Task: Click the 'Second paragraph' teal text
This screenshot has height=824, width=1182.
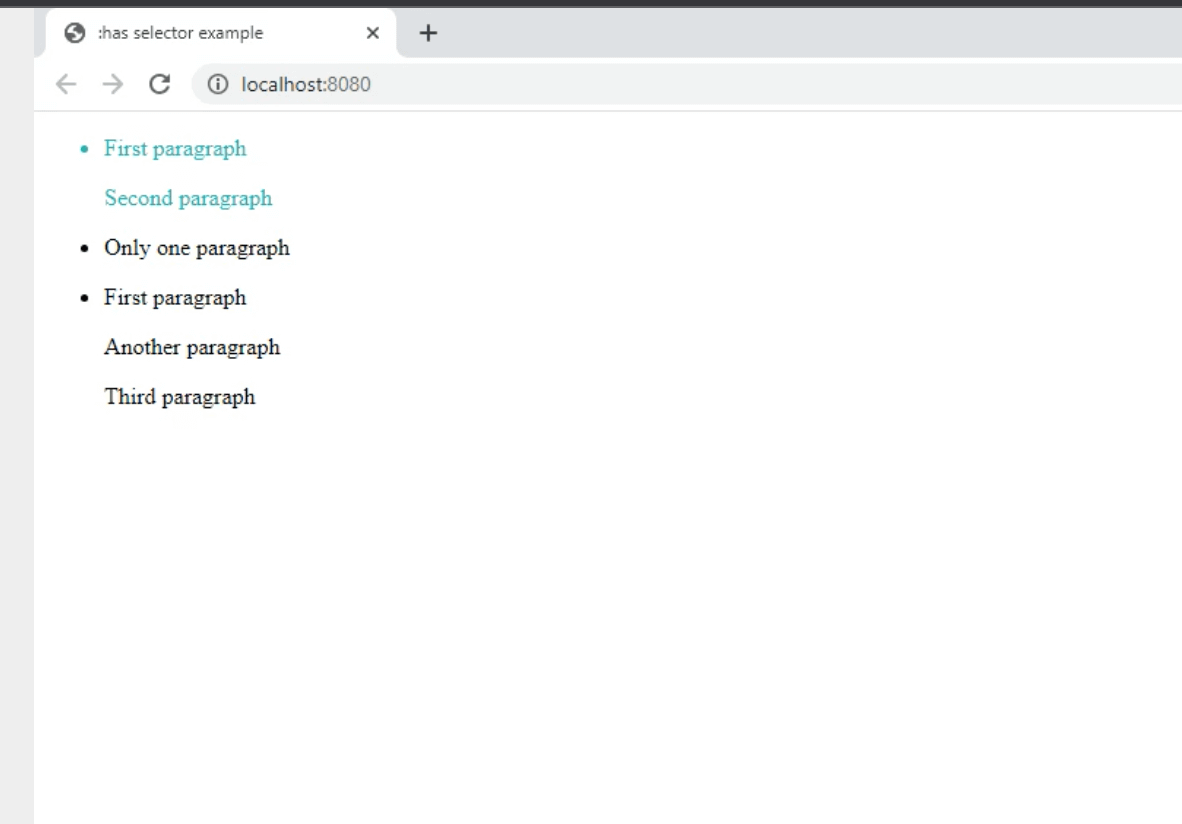Action: click(187, 198)
